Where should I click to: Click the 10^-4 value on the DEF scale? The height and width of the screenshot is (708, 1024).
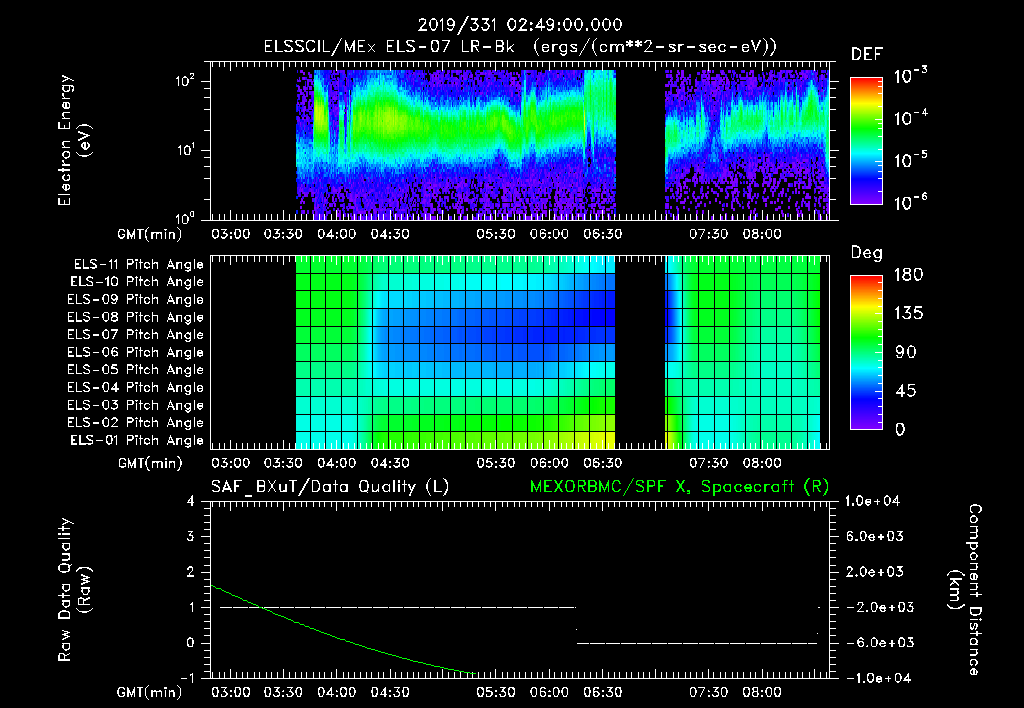tap(910, 118)
